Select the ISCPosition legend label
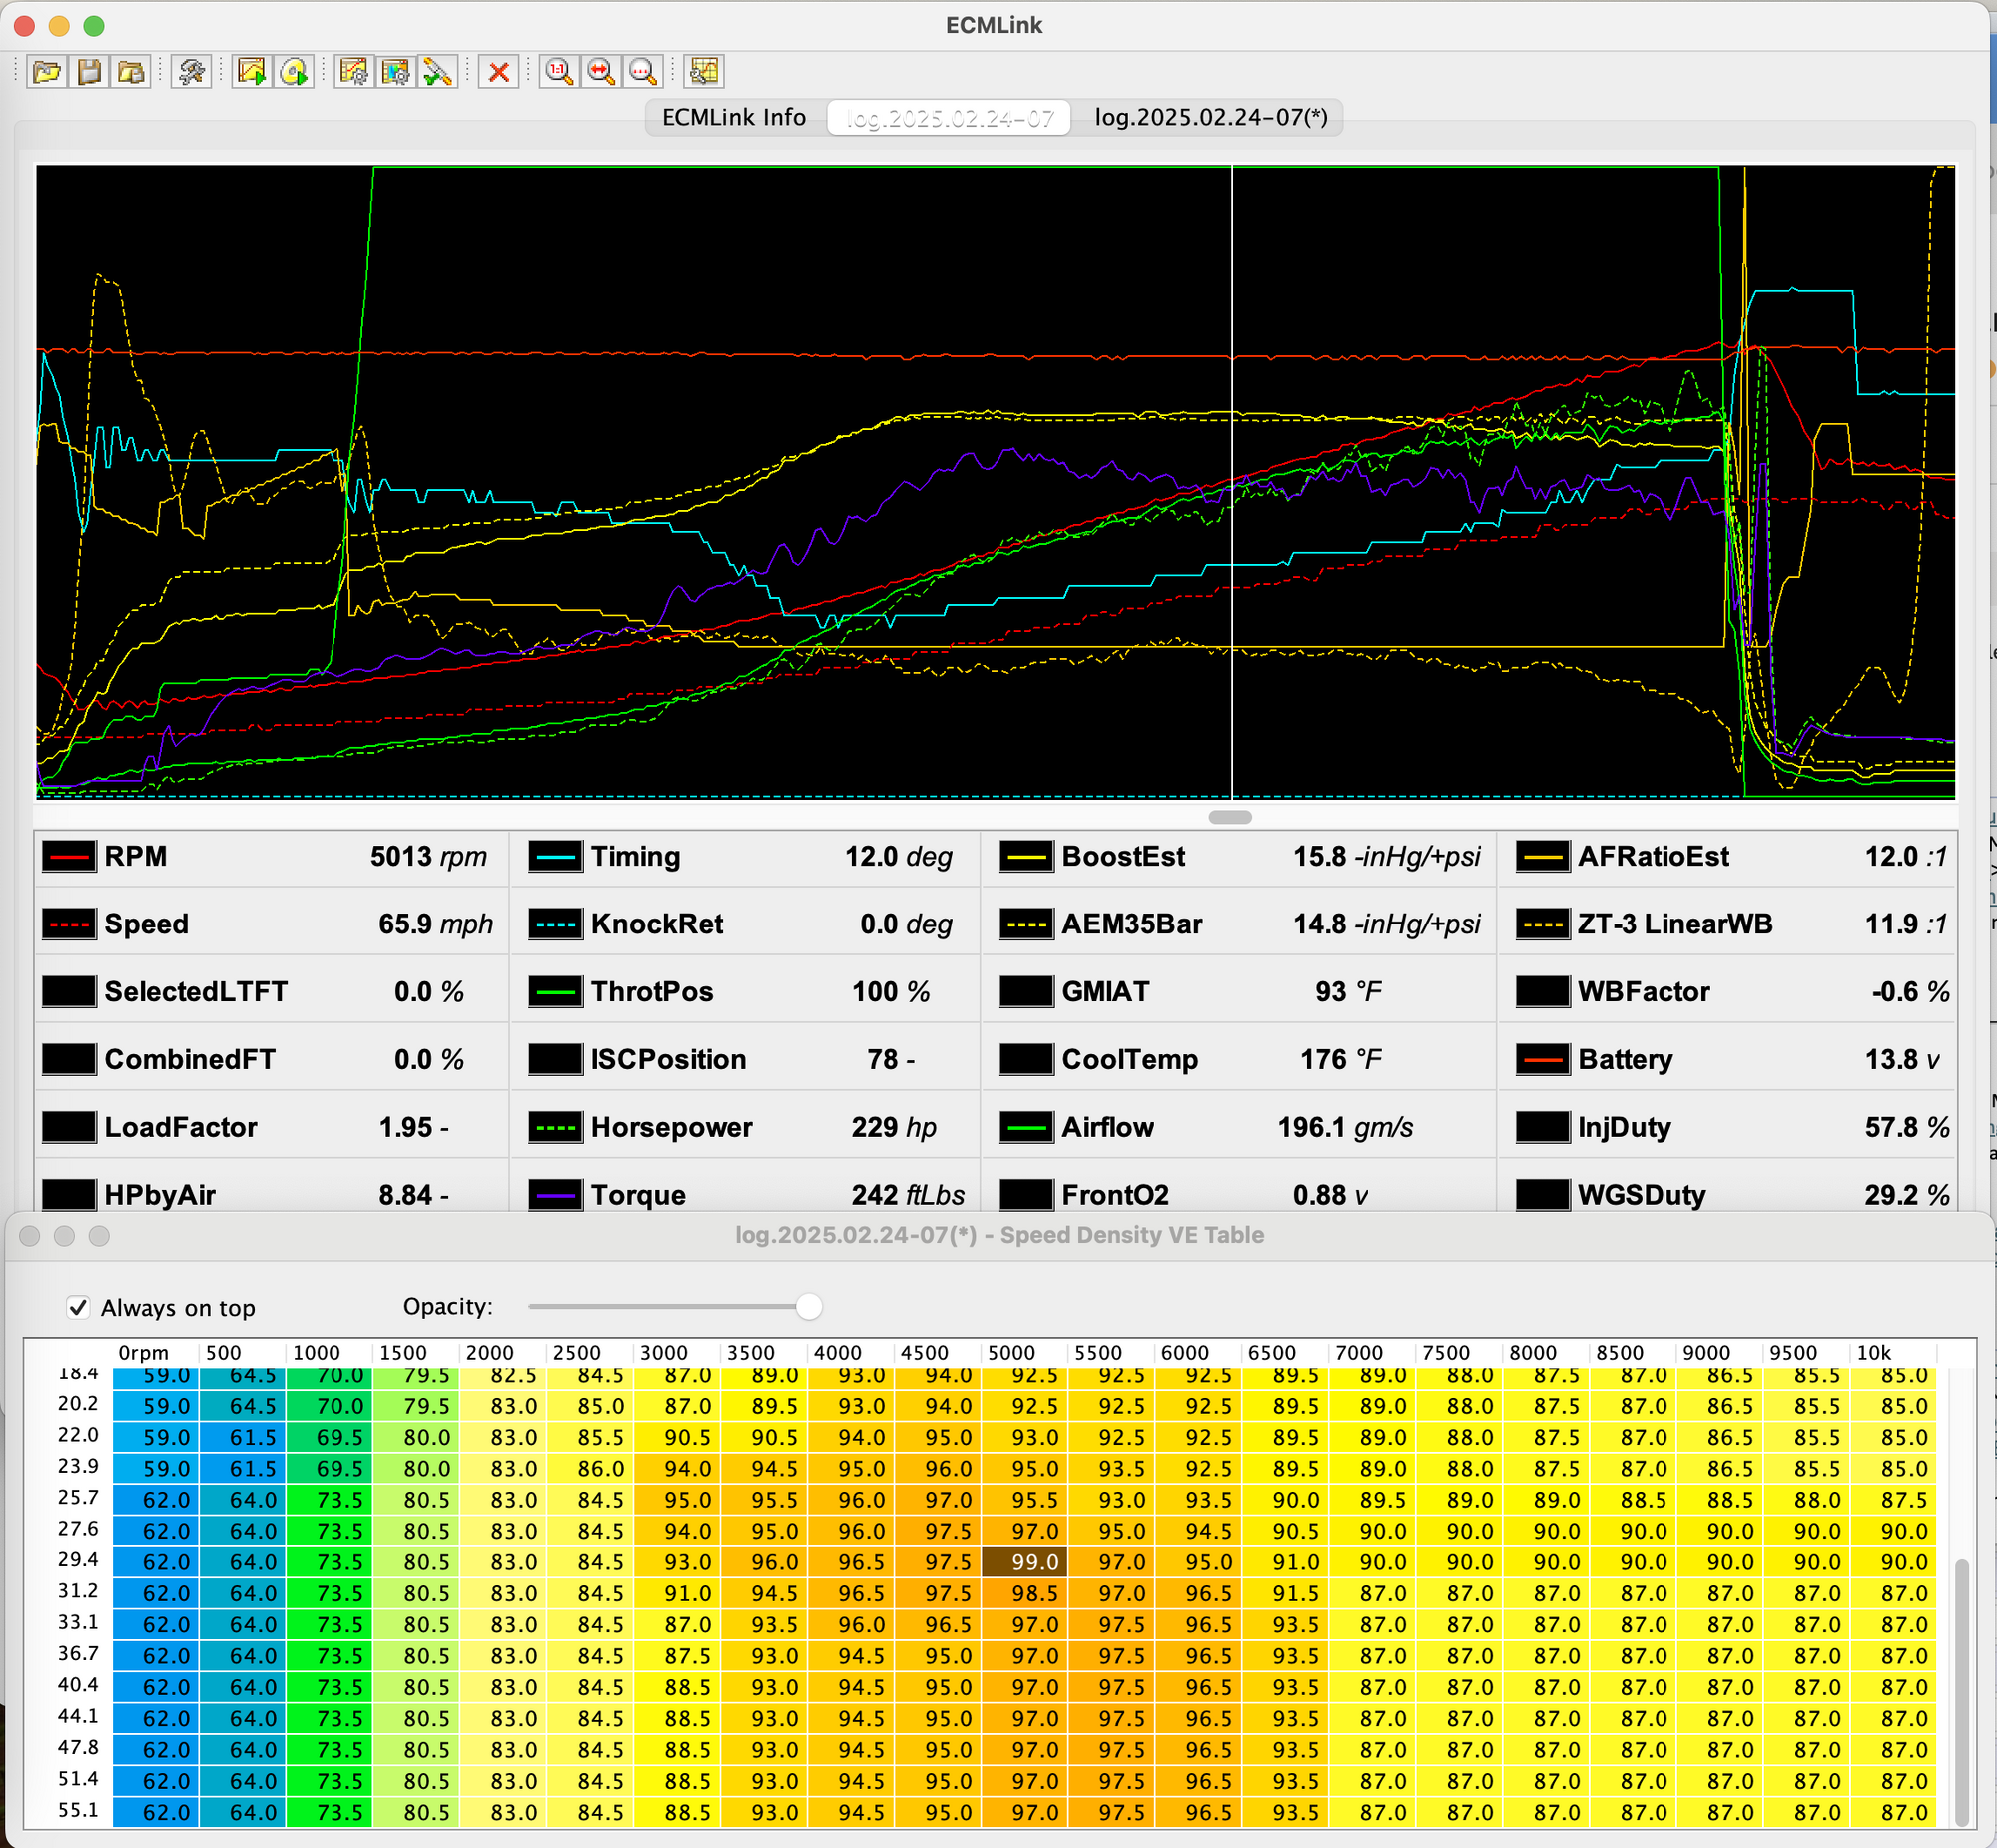The image size is (1997, 1848). click(669, 1059)
